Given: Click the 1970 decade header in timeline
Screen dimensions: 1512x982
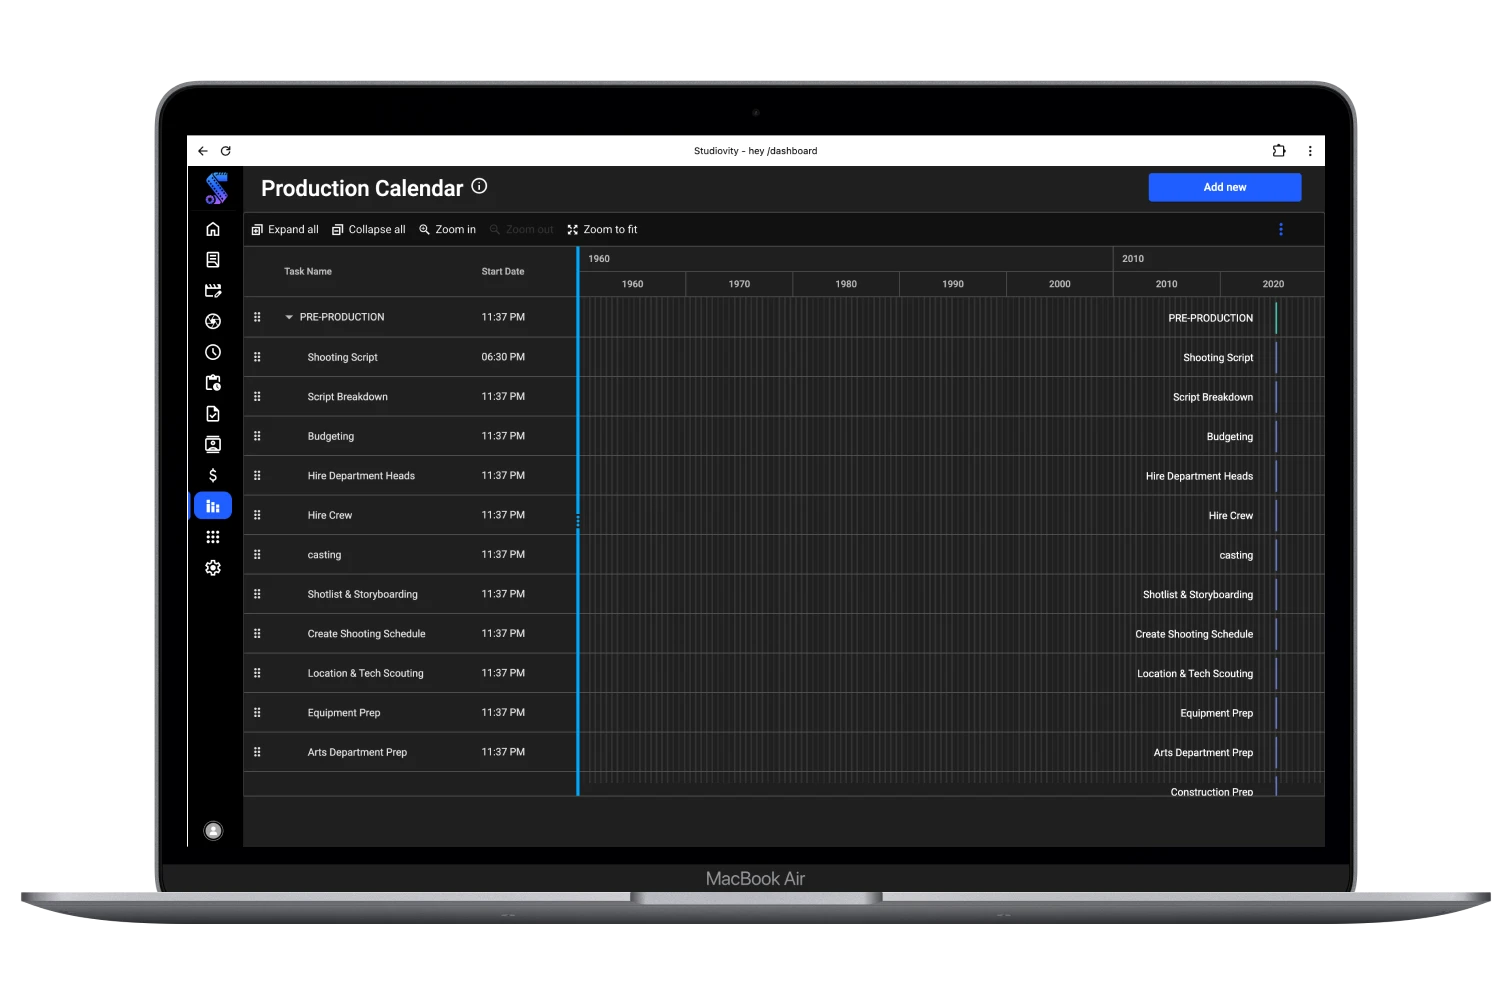Looking at the screenshot, I should click(740, 284).
